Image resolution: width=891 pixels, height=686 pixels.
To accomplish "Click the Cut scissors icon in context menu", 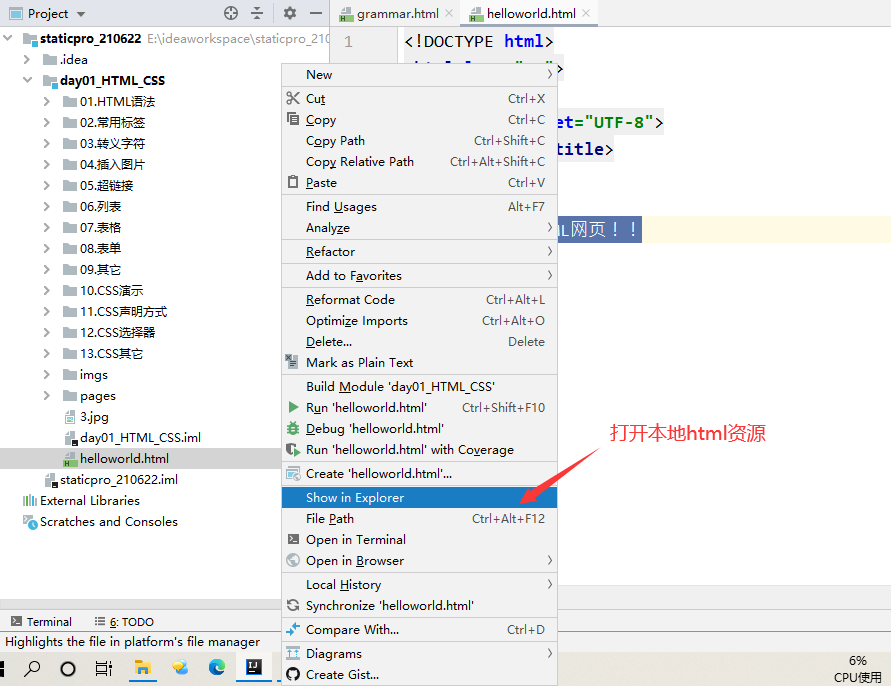I will (x=293, y=98).
